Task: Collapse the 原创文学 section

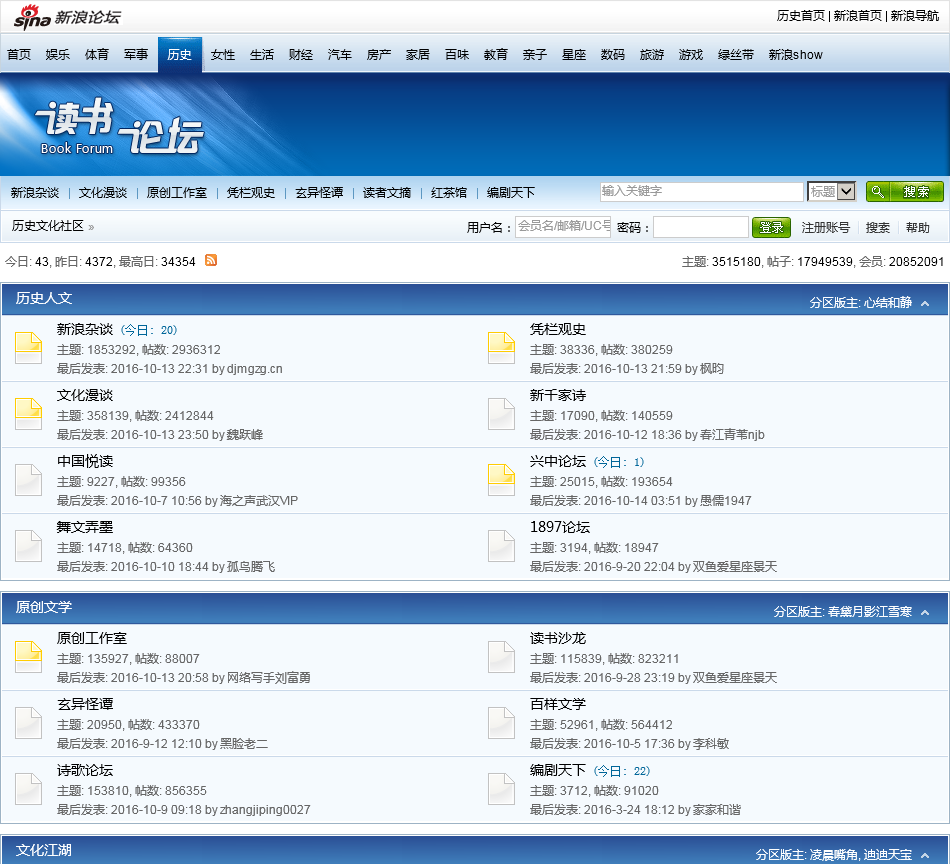Action: (x=925, y=612)
